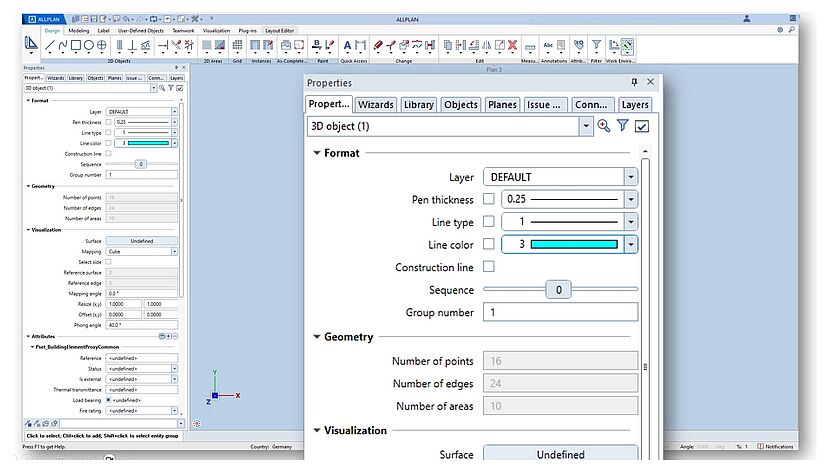Collapse the Geometry section in enlarged panel
830x466 pixels.
[x=317, y=337]
